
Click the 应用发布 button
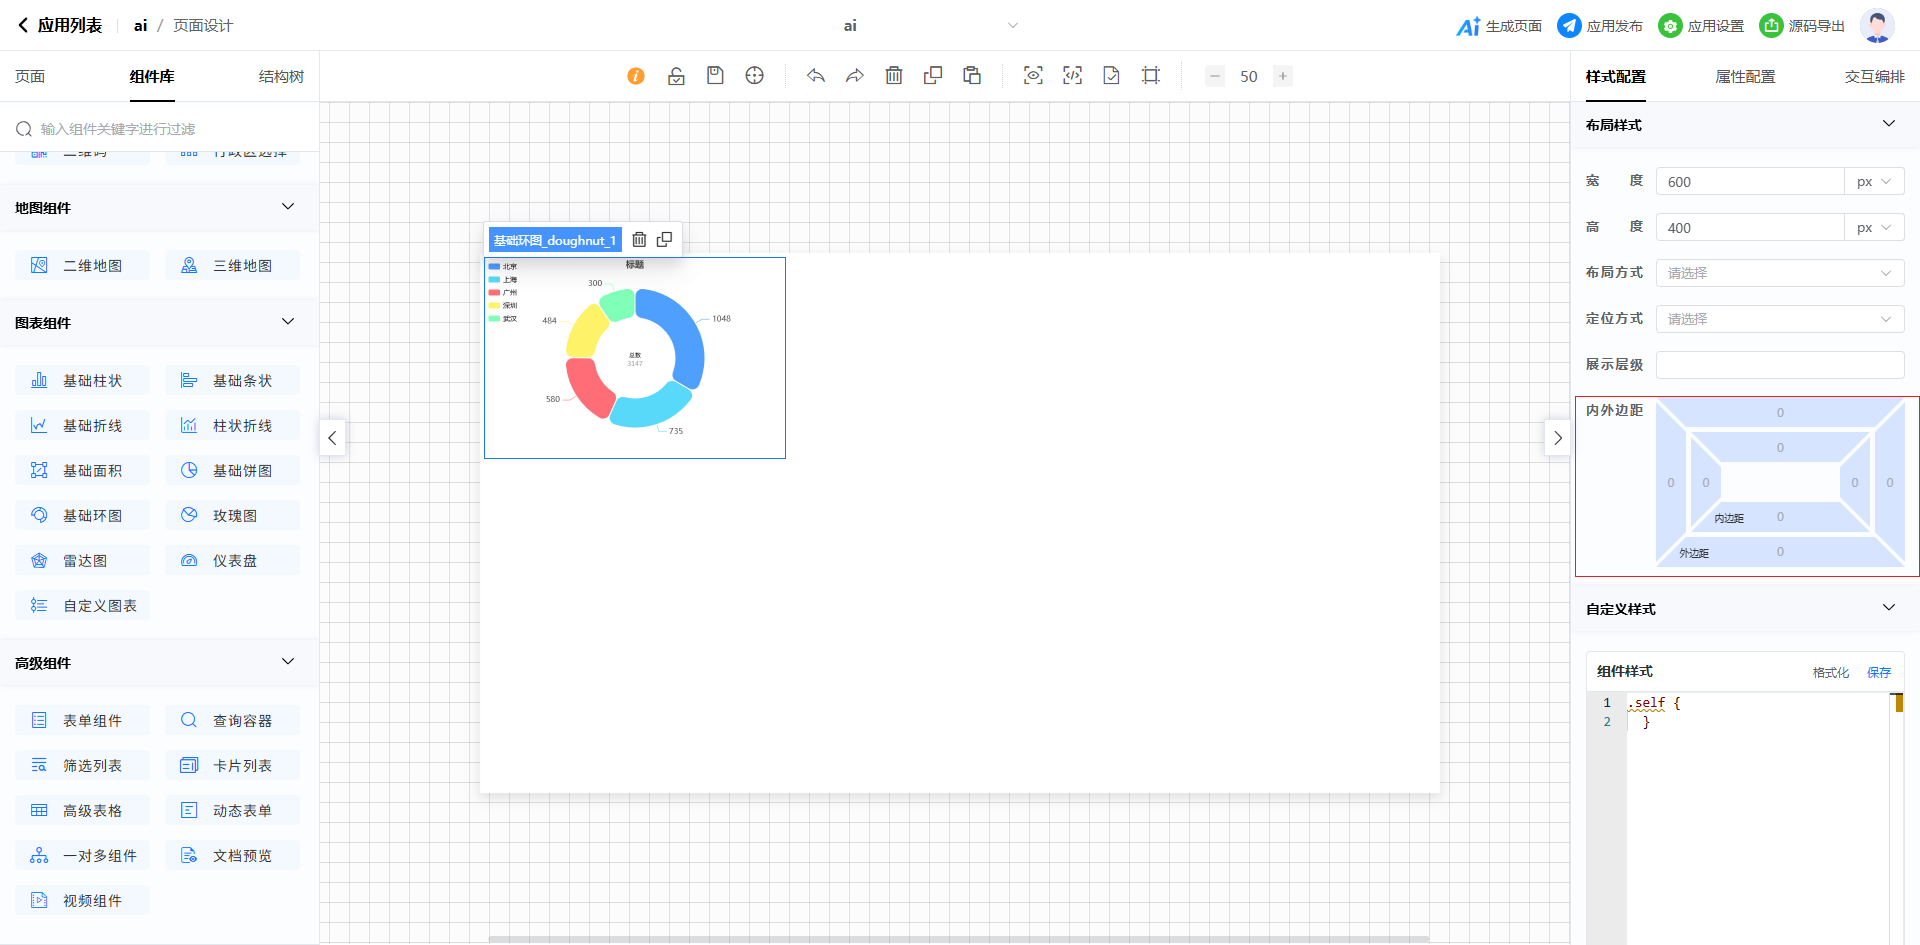coord(1600,26)
